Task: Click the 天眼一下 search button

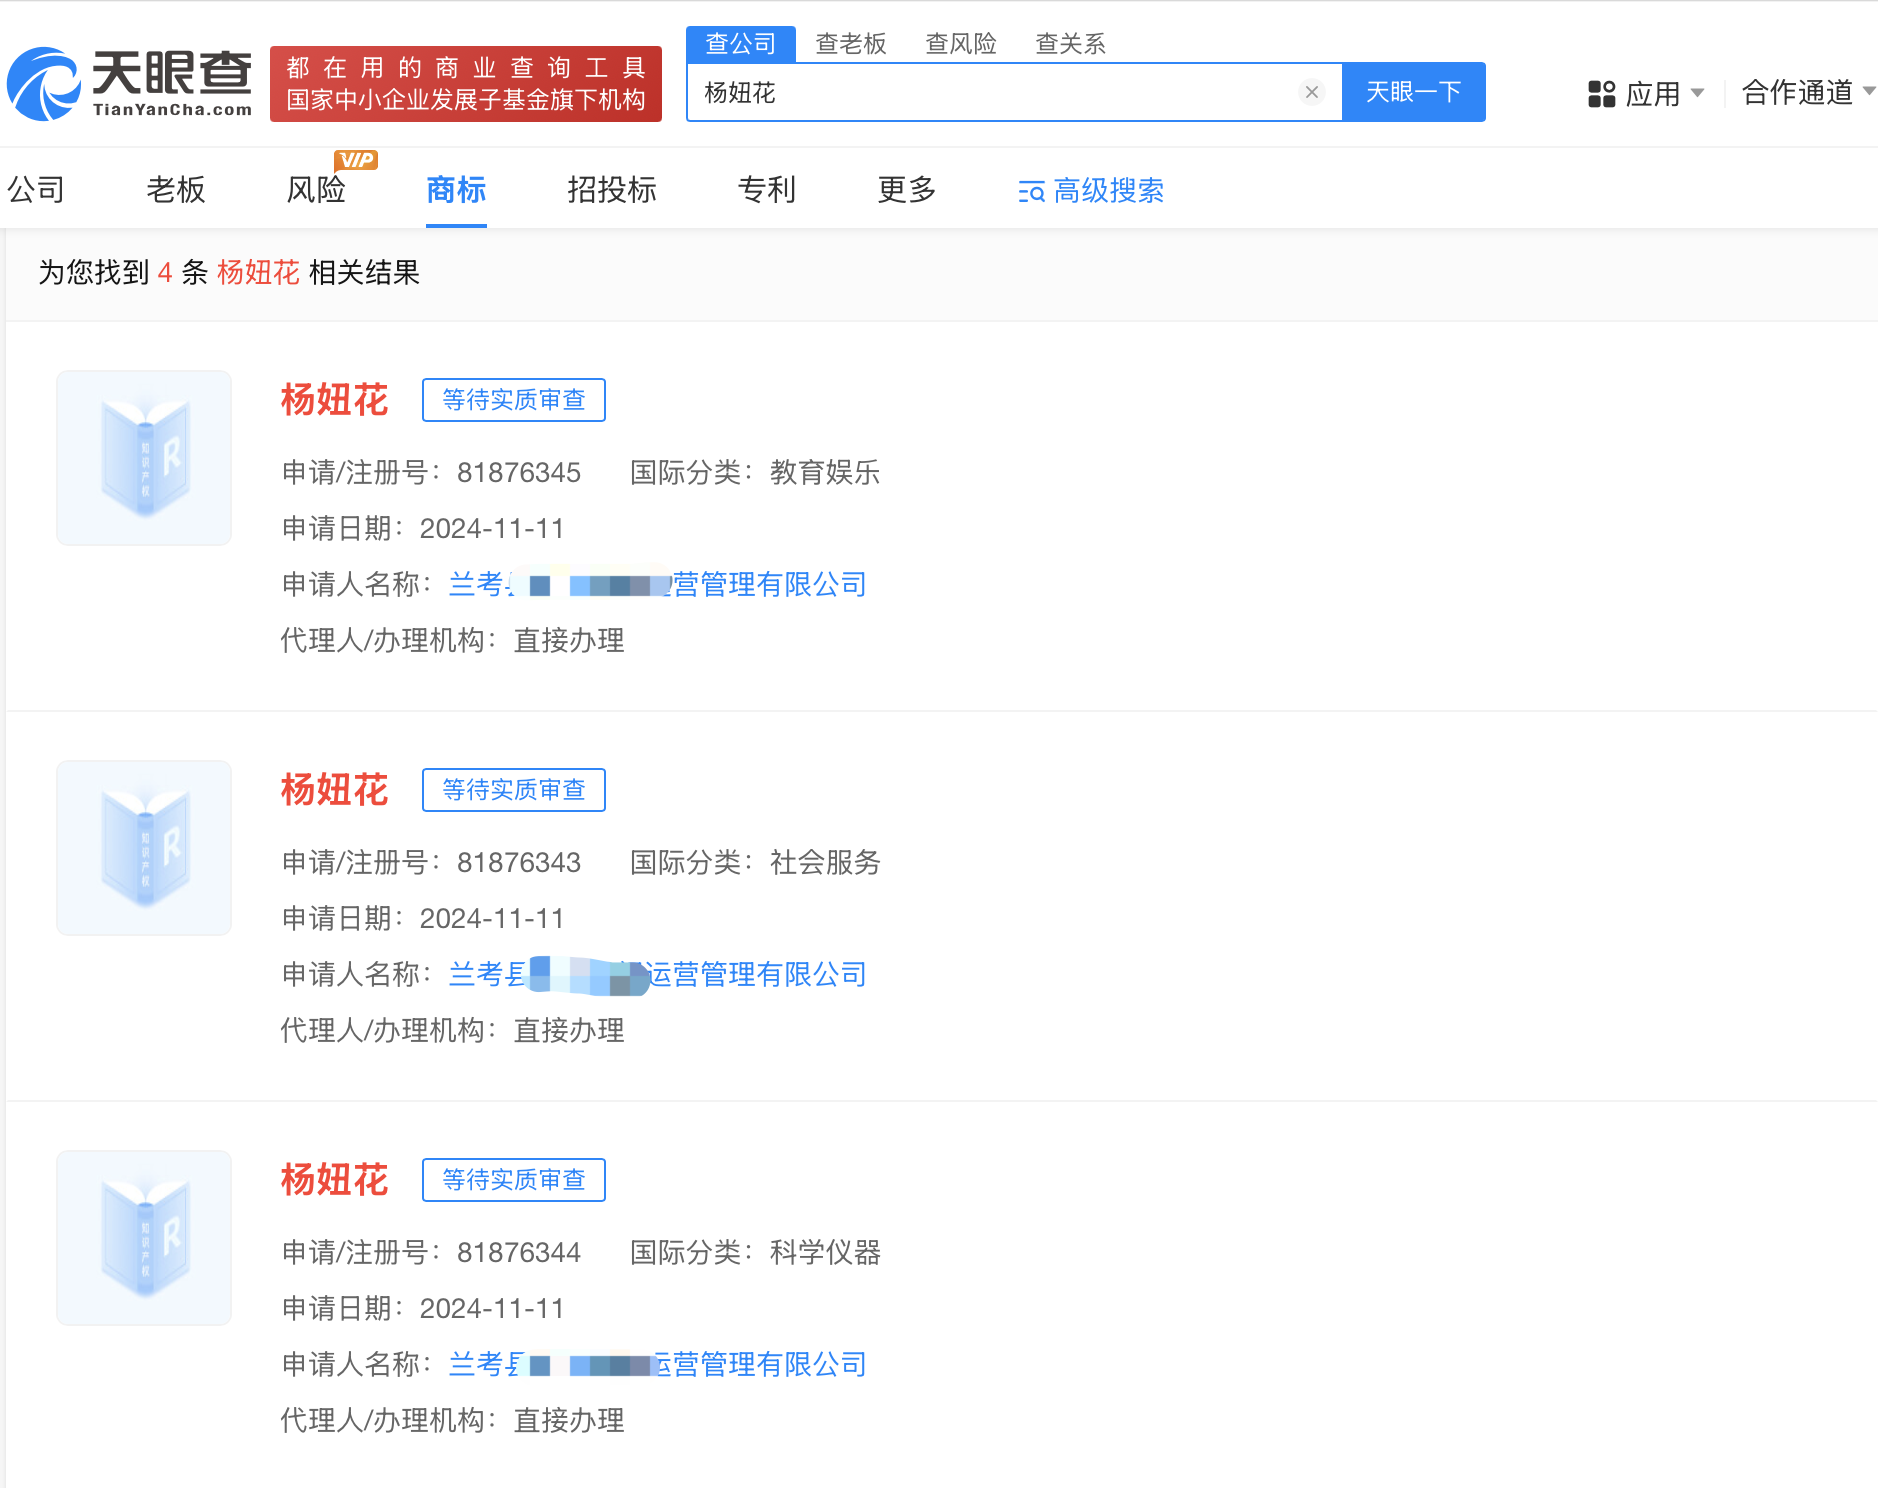Action: pos(1413,92)
